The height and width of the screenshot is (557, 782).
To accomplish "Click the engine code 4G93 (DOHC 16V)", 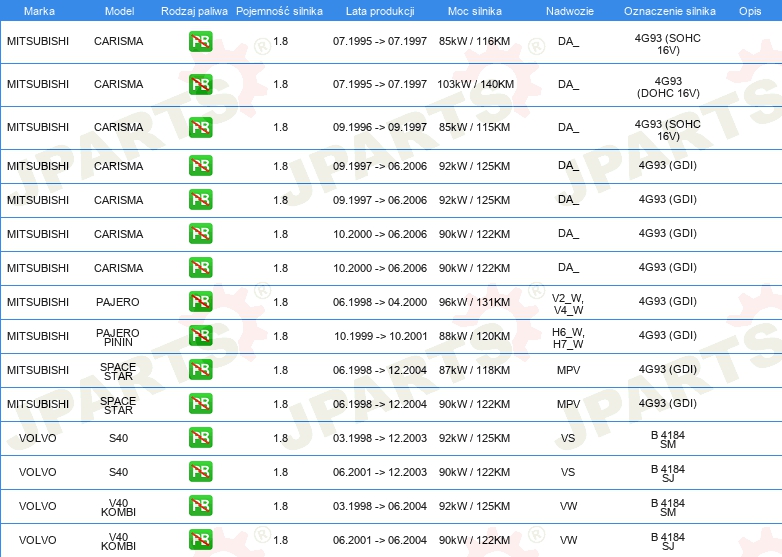I will (x=668, y=87).
